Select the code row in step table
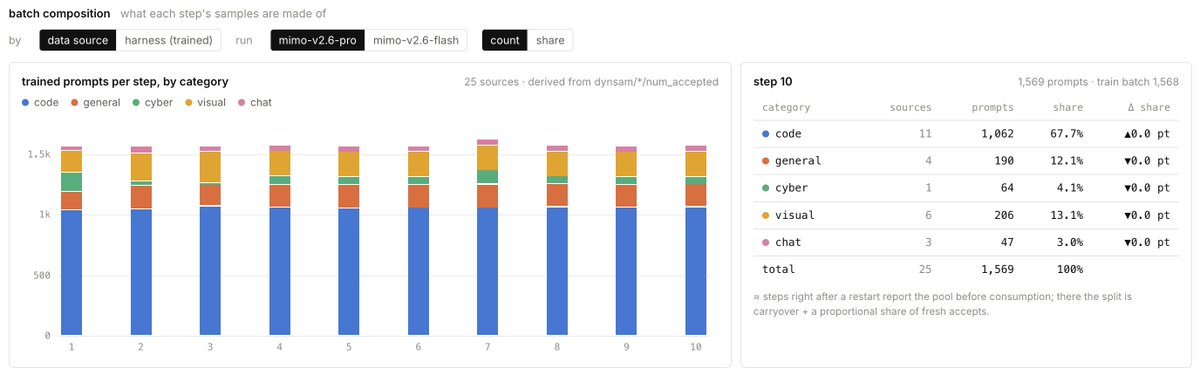This screenshot has width=1200, height=375. (966, 134)
